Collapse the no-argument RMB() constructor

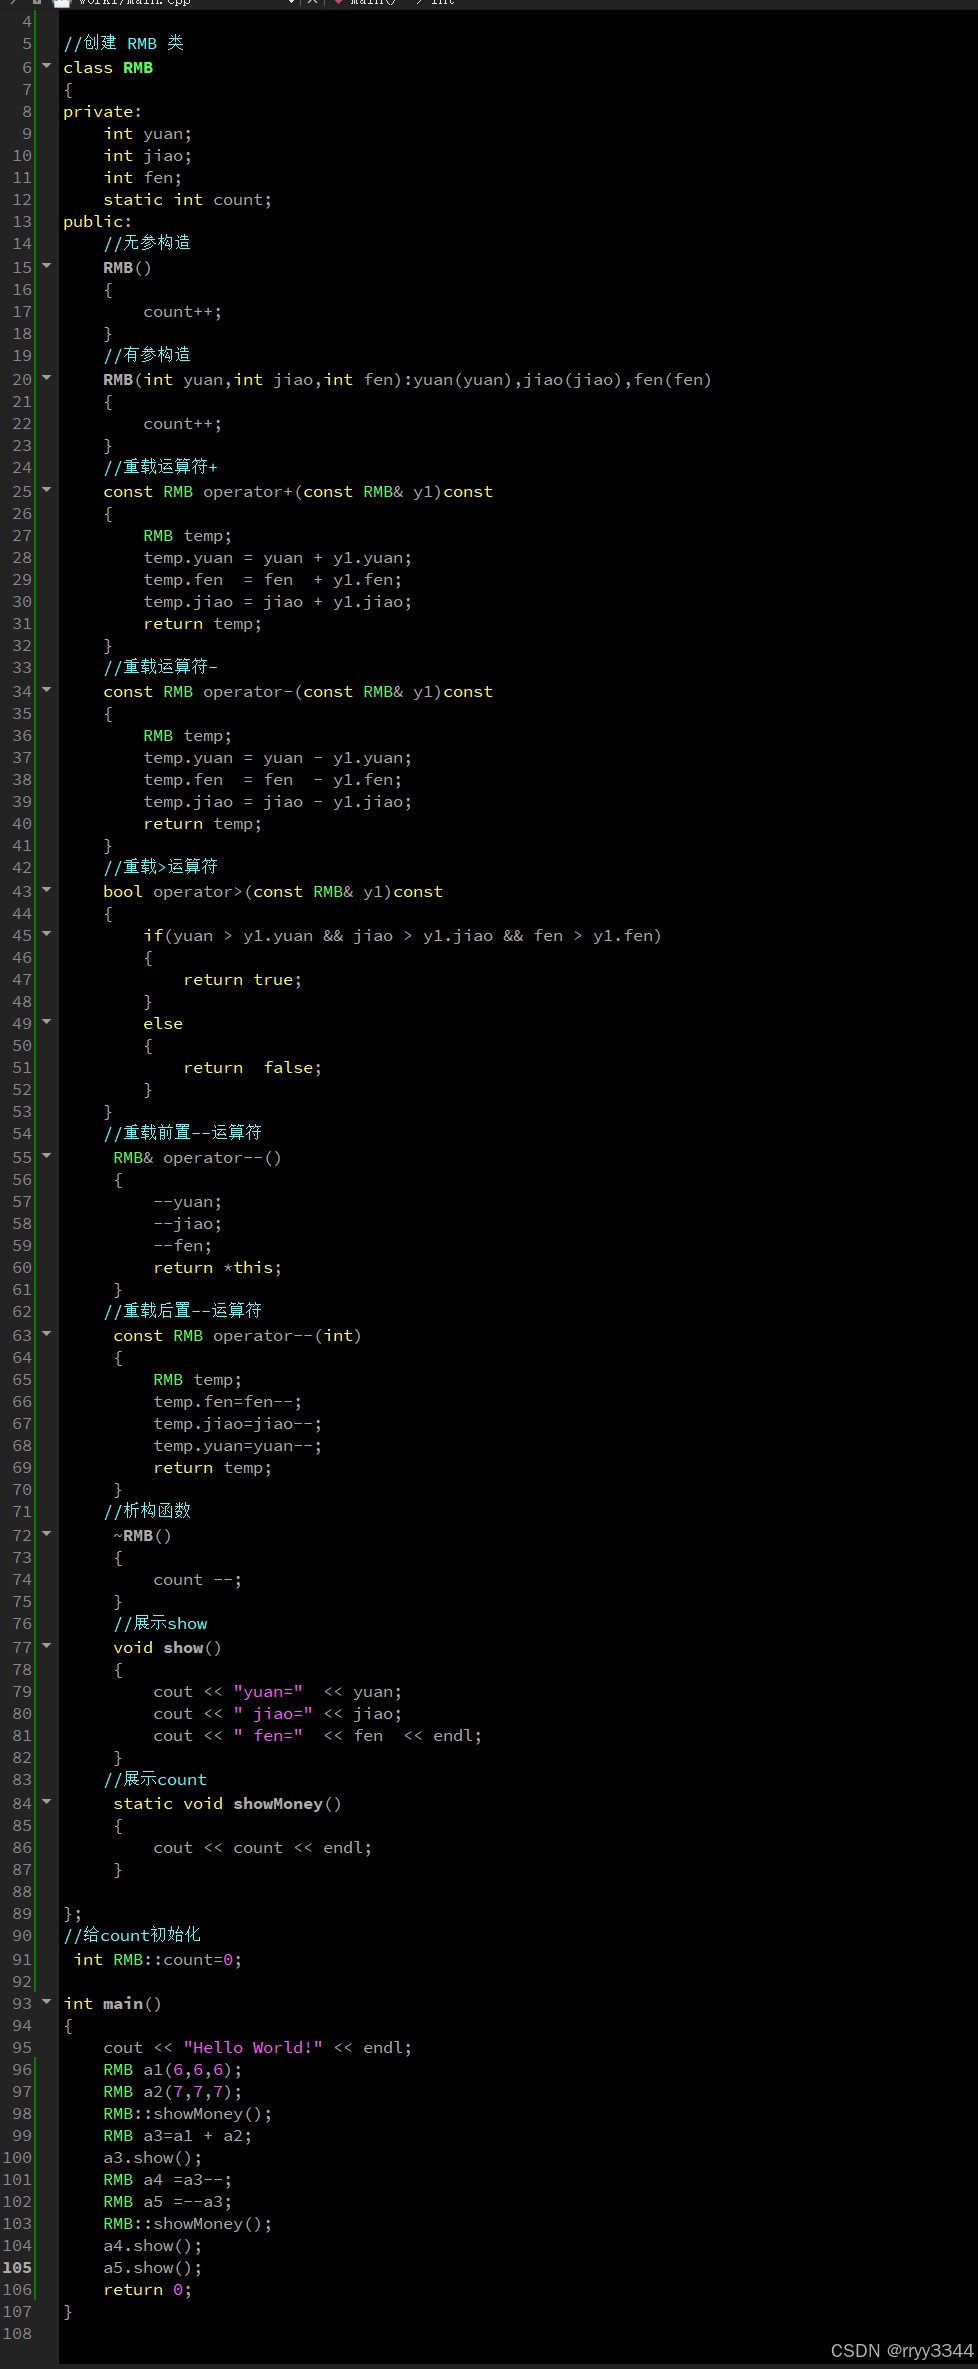point(46,266)
